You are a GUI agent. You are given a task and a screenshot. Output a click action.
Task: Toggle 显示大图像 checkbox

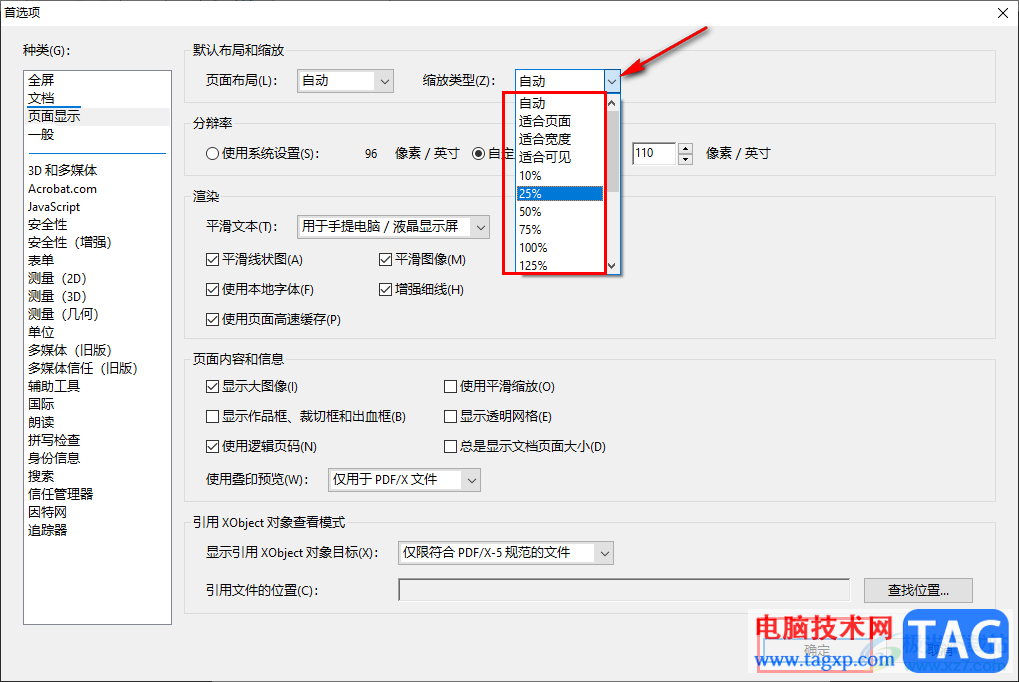tap(213, 387)
